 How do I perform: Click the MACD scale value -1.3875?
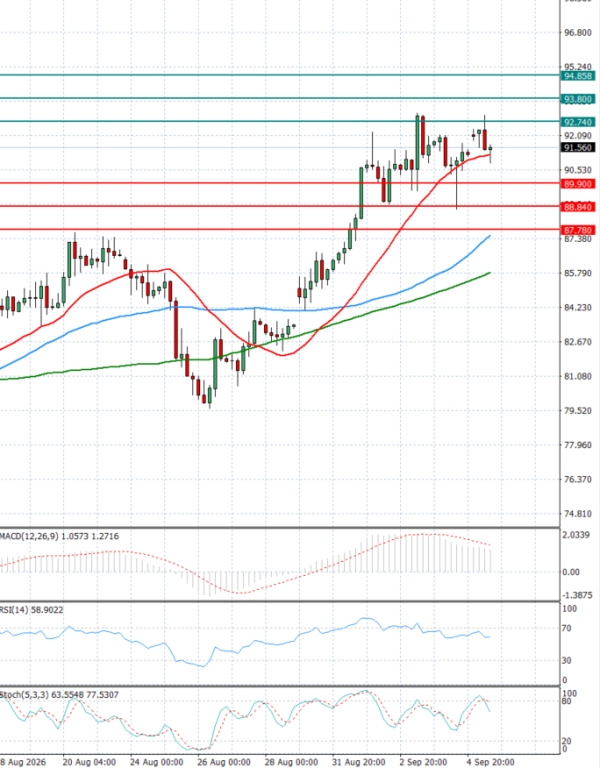(x=578, y=596)
